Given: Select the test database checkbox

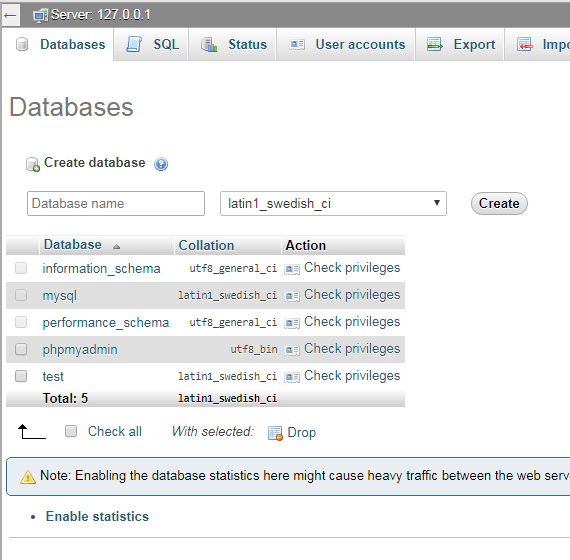Looking at the screenshot, I should click(x=21, y=376).
